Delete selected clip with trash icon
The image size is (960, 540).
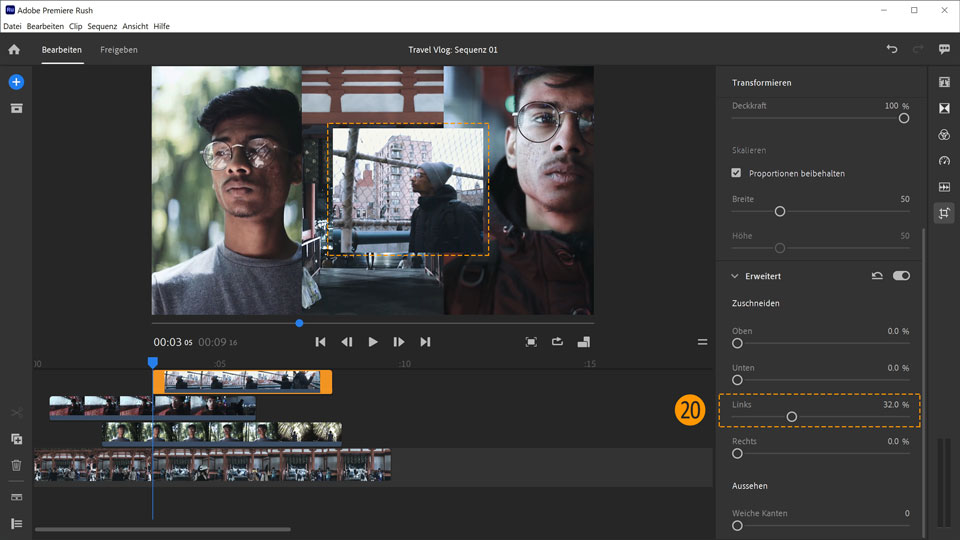tap(16, 465)
